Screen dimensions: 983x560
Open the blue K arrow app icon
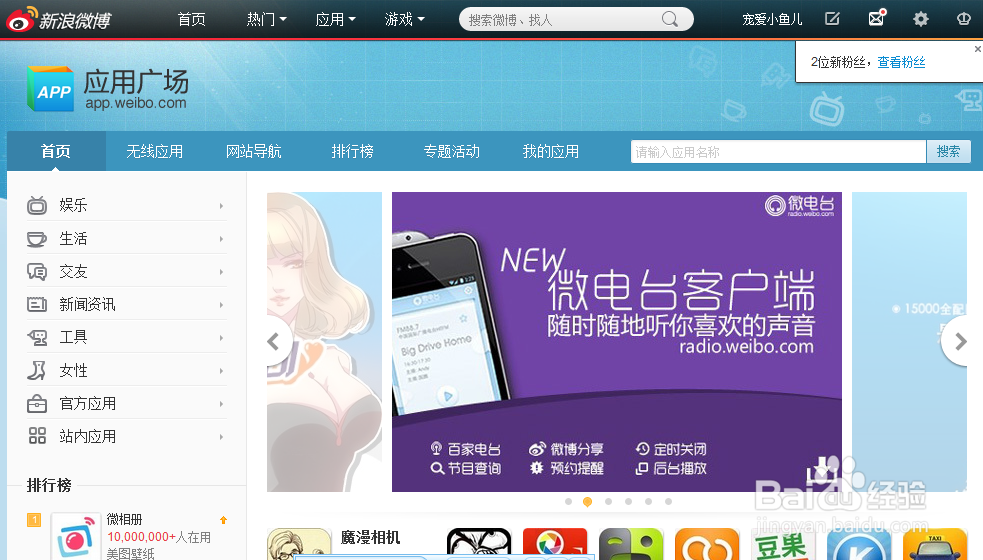point(859,544)
